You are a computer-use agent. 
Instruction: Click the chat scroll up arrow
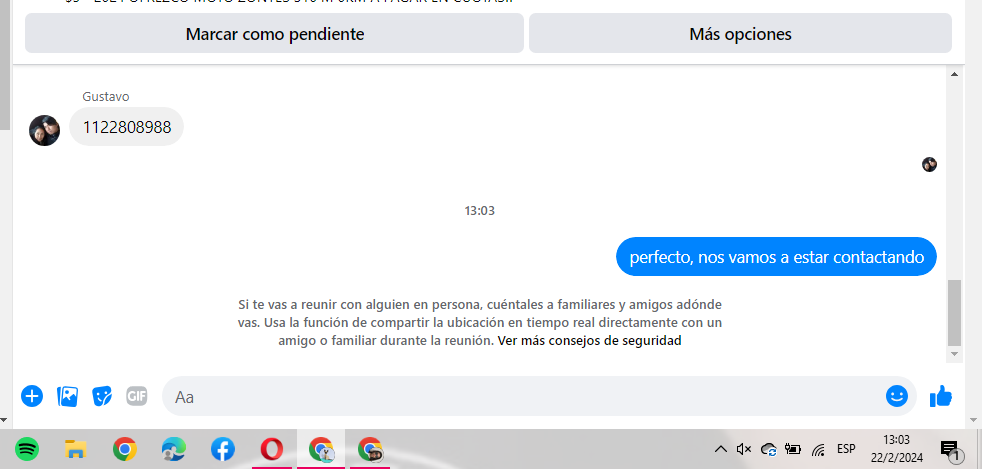coord(954,75)
